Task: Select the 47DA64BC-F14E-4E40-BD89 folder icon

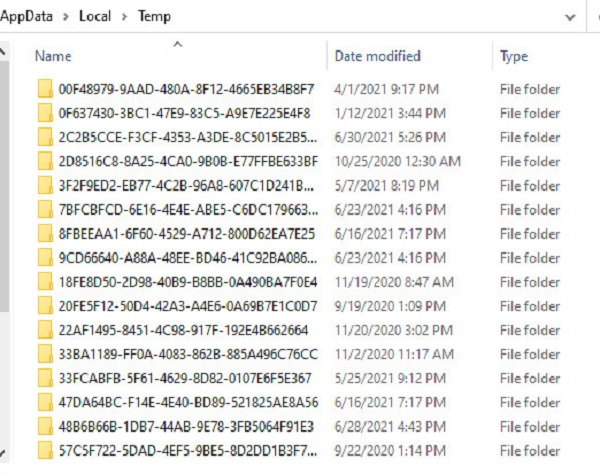Action: click(45, 402)
